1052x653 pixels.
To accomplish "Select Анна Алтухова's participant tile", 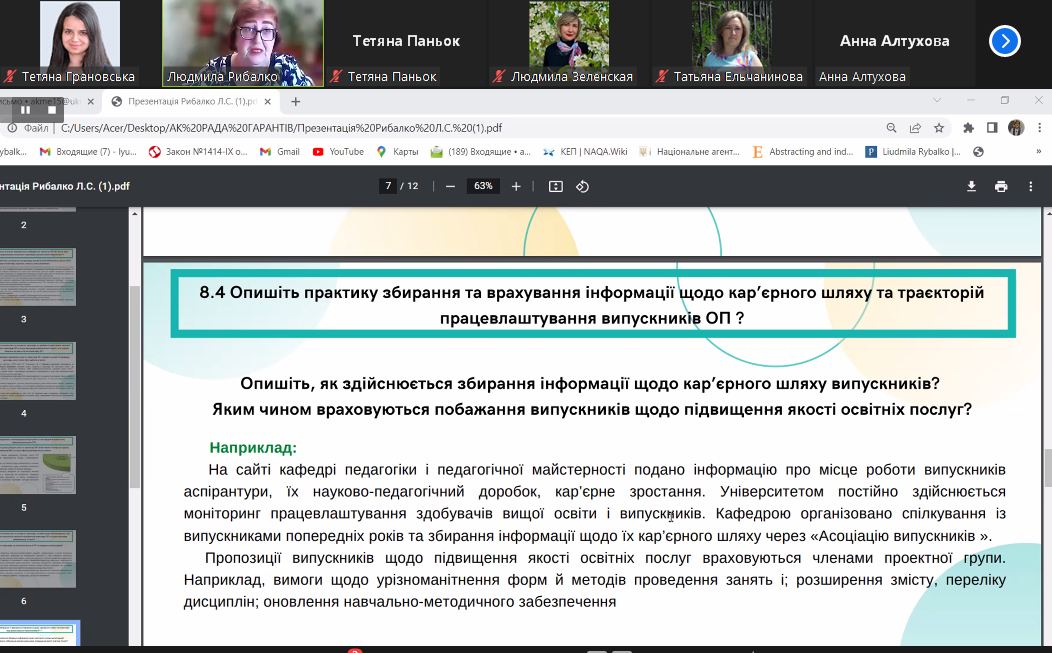I will point(894,44).
